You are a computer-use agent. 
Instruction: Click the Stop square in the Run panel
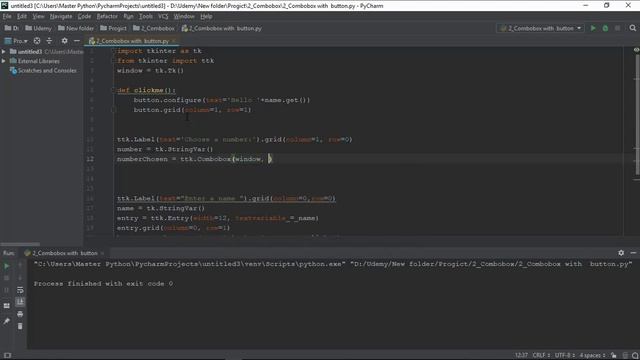click(7, 278)
